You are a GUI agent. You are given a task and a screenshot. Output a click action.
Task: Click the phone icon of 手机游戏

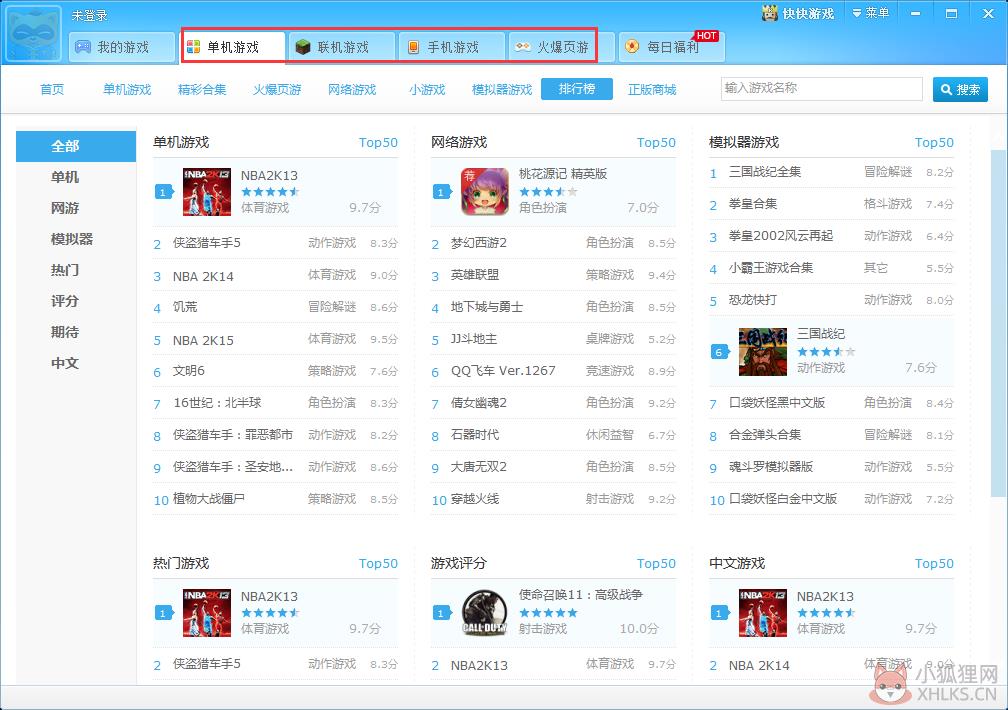(413, 47)
